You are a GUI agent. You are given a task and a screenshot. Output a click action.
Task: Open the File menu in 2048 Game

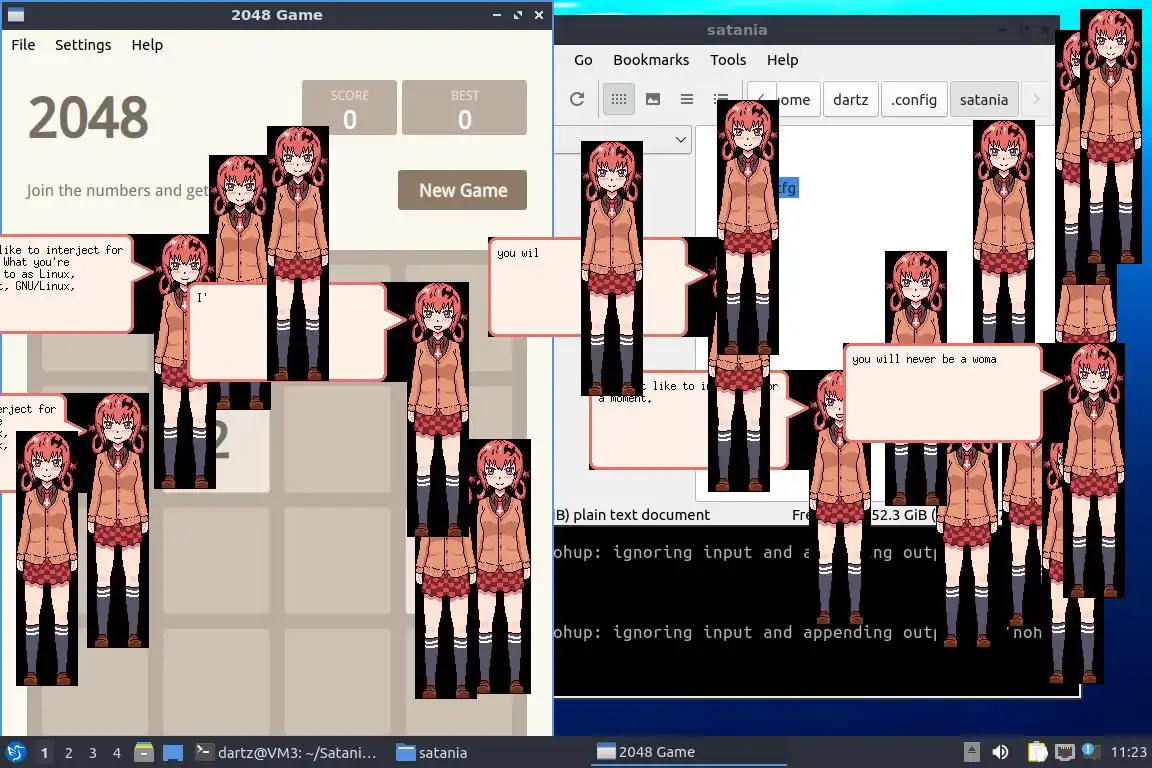click(x=24, y=45)
